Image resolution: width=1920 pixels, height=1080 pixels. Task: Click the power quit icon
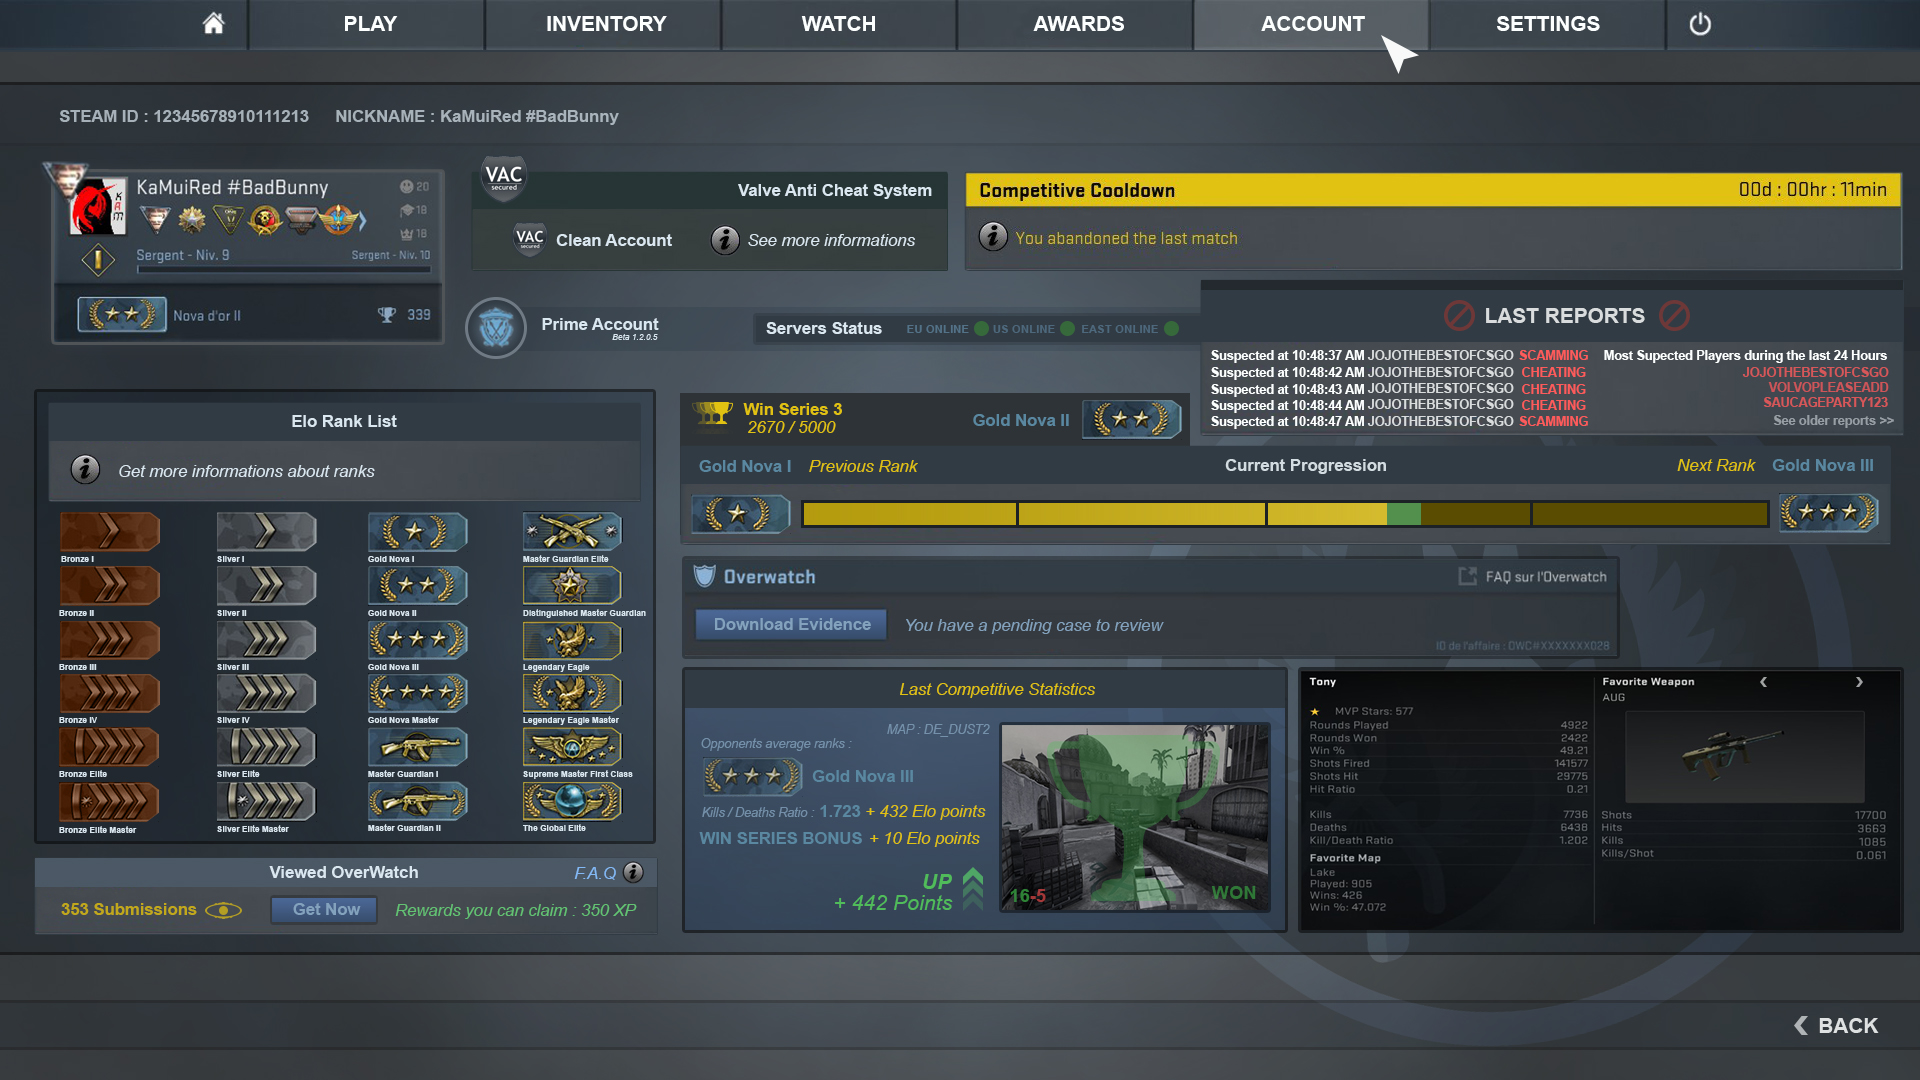pyautogui.click(x=1700, y=24)
